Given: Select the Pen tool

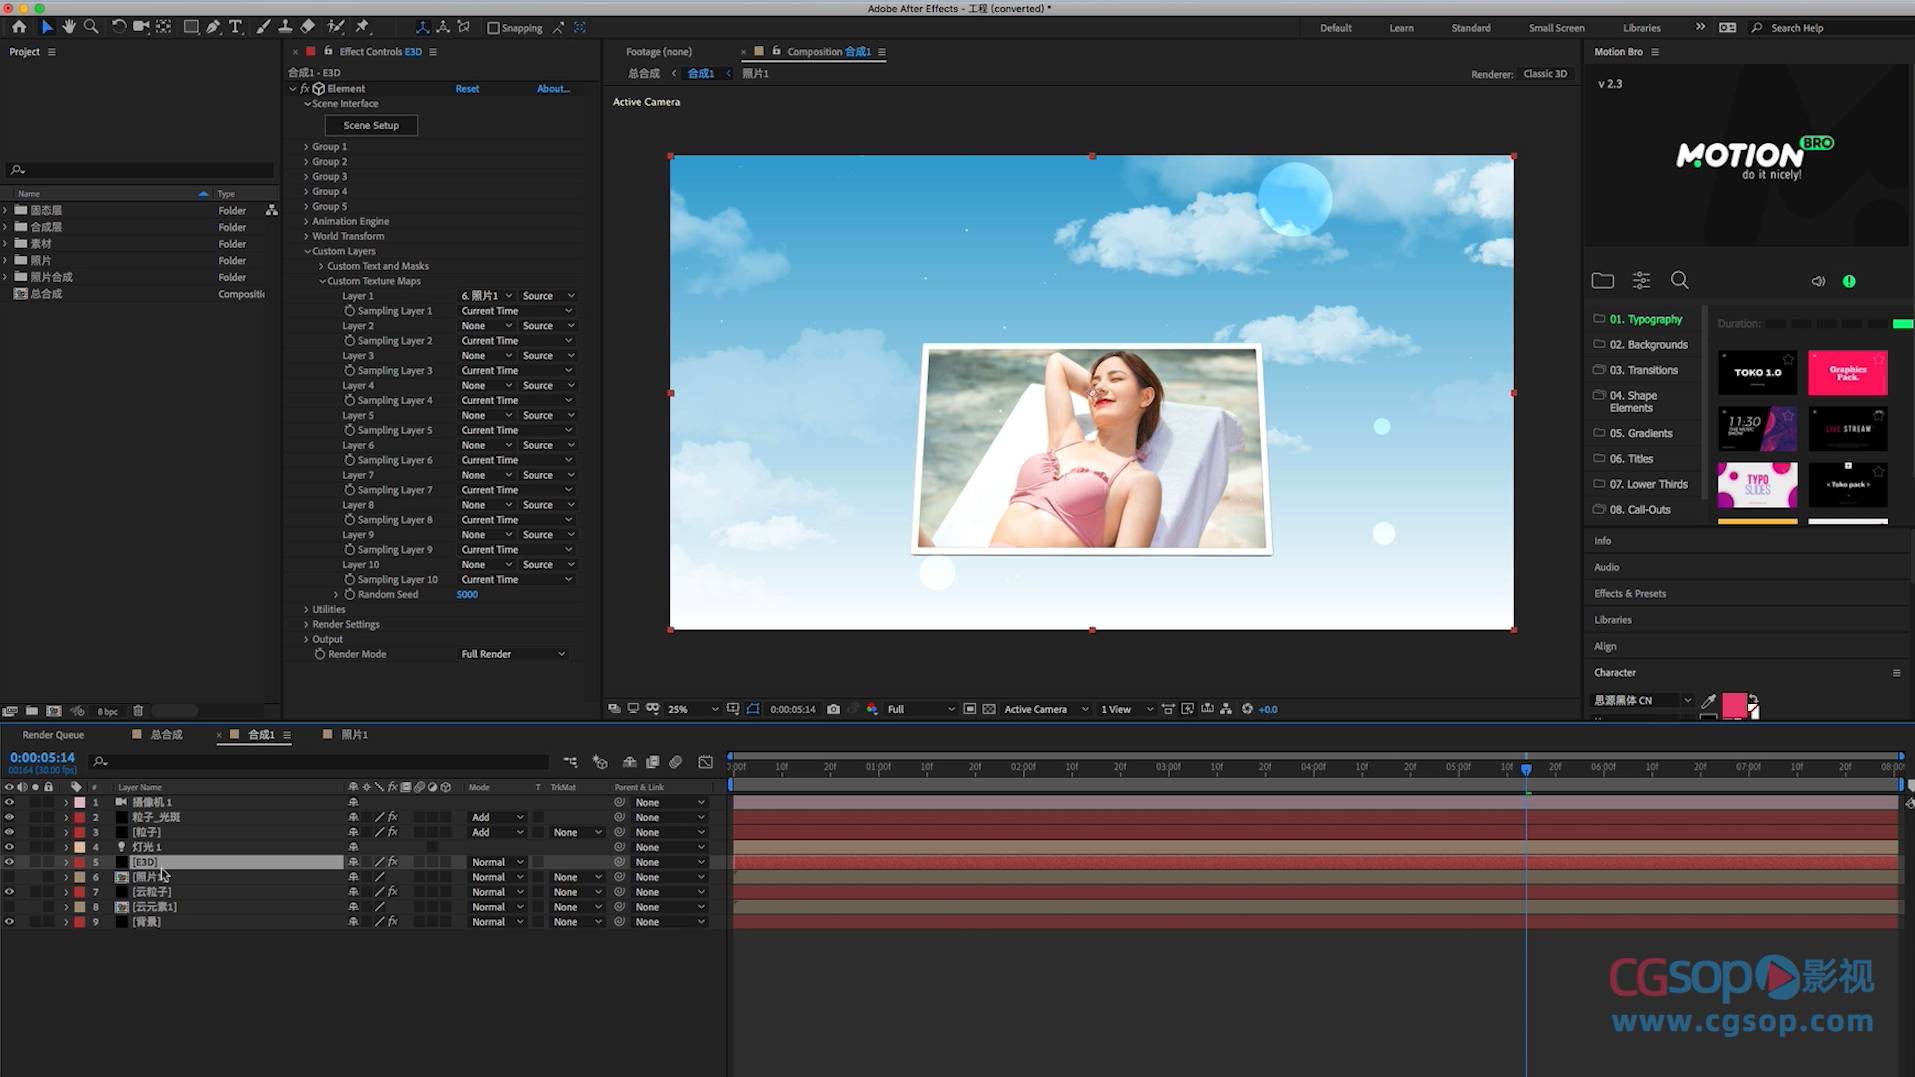Looking at the screenshot, I should pos(213,27).
